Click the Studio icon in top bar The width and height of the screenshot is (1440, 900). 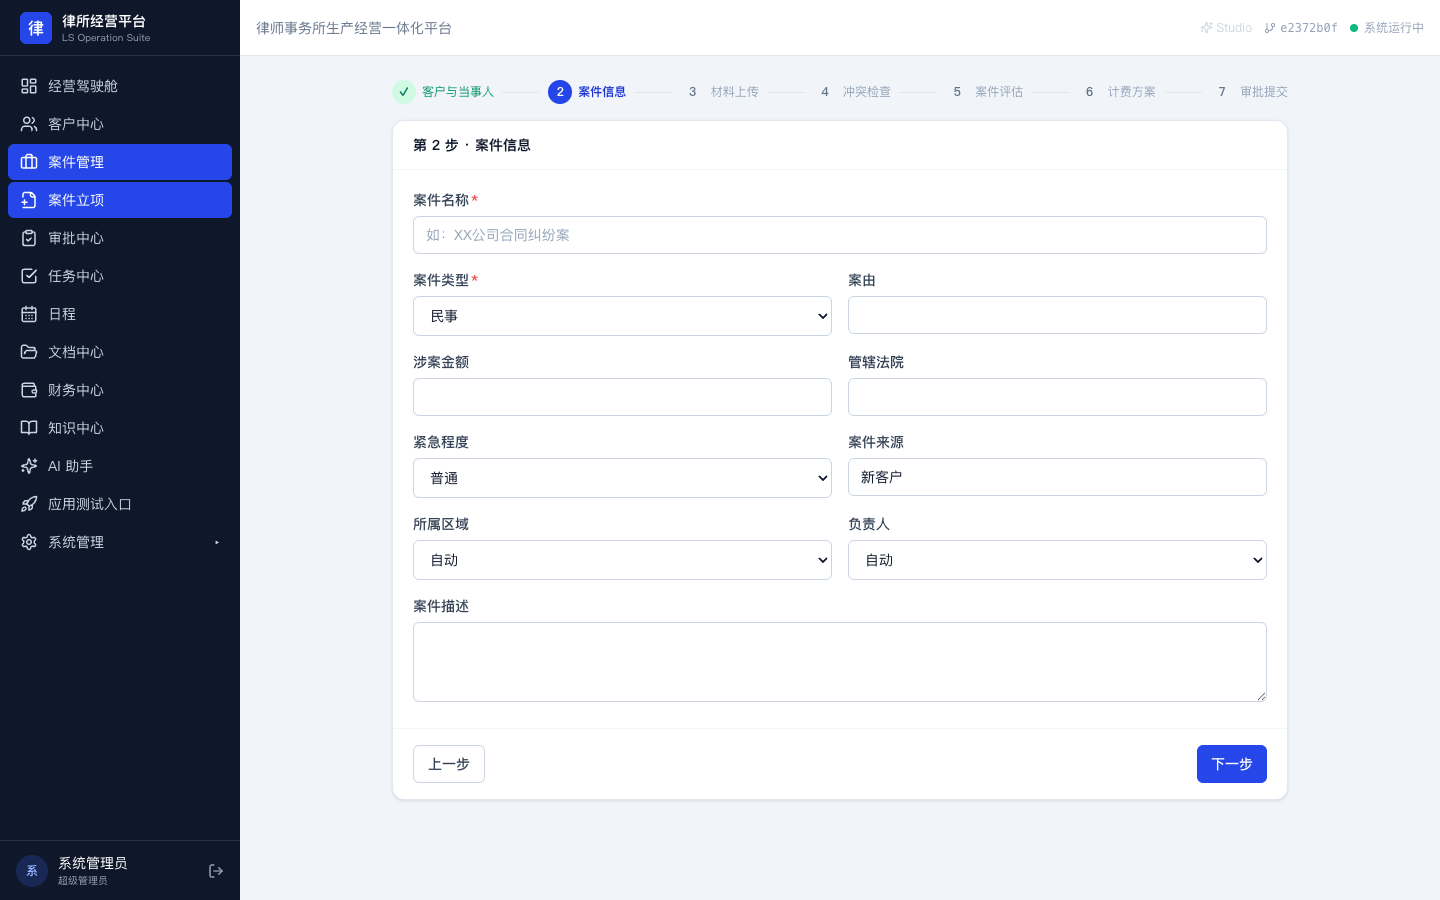coord(1206,28)
